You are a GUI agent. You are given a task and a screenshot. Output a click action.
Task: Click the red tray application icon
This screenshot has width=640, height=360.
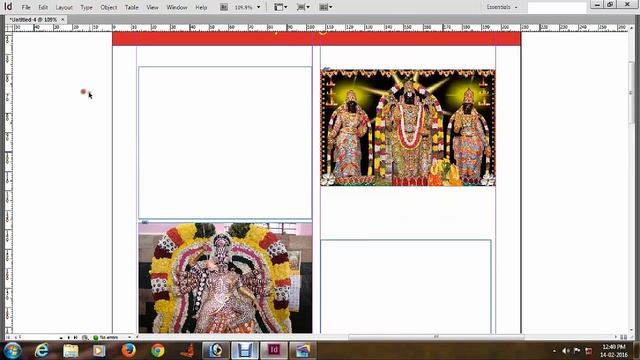pyautogui.click(x=589, y=351)
